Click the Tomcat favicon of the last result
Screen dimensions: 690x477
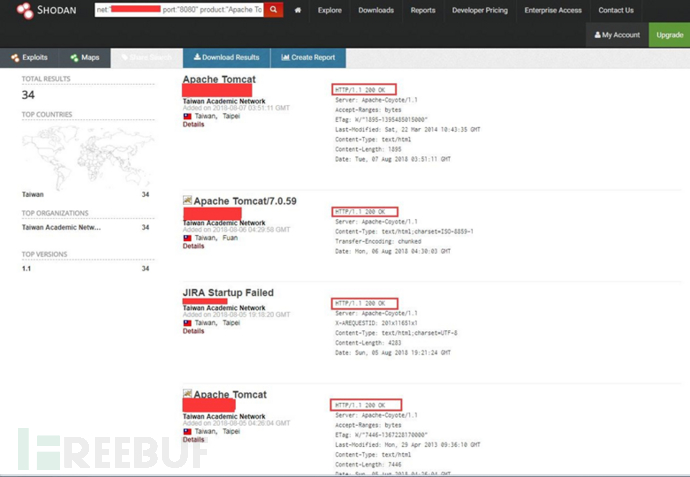point(187,393)
